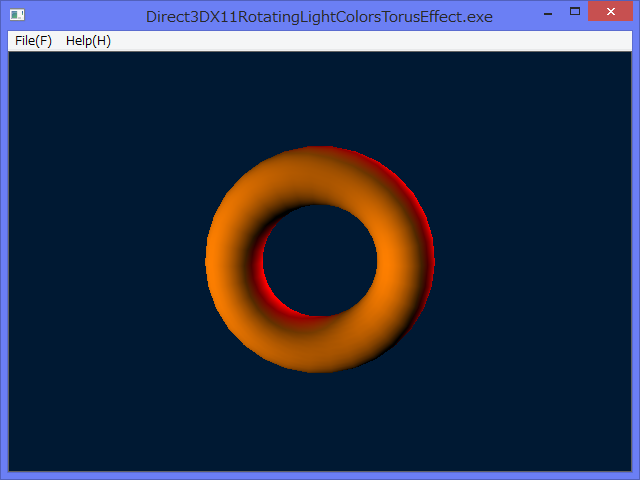
Task: Close the Direct3DX11RotatingLightColorsTorusEffect window
Action: click(611, 11)
